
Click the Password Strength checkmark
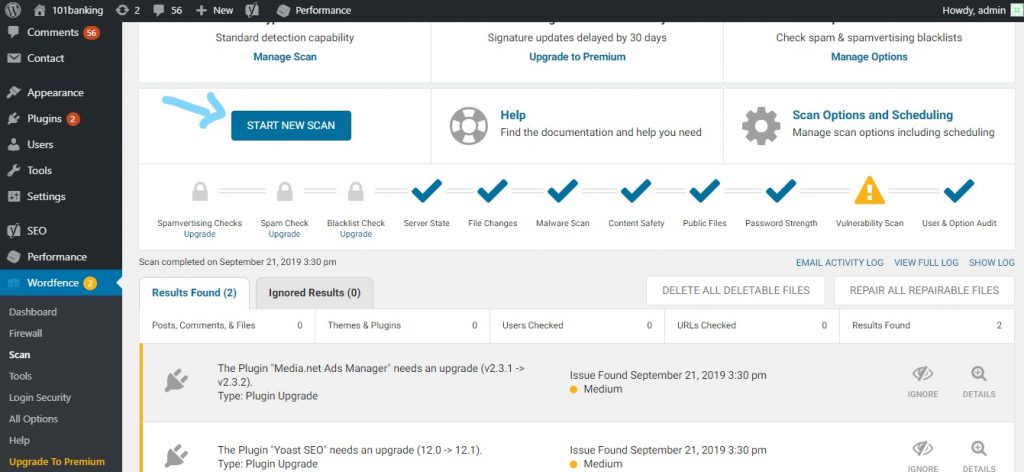[781, 191]
